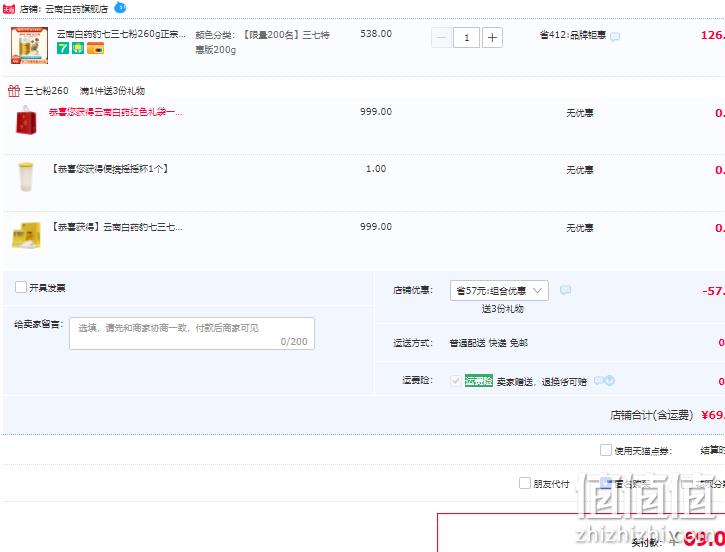Image resolution: width=725 pixels, height=552 pixels.
Task: Open gift item 【恭喜获得】云南白药豹七三七
Action: (x=116, y=227)
